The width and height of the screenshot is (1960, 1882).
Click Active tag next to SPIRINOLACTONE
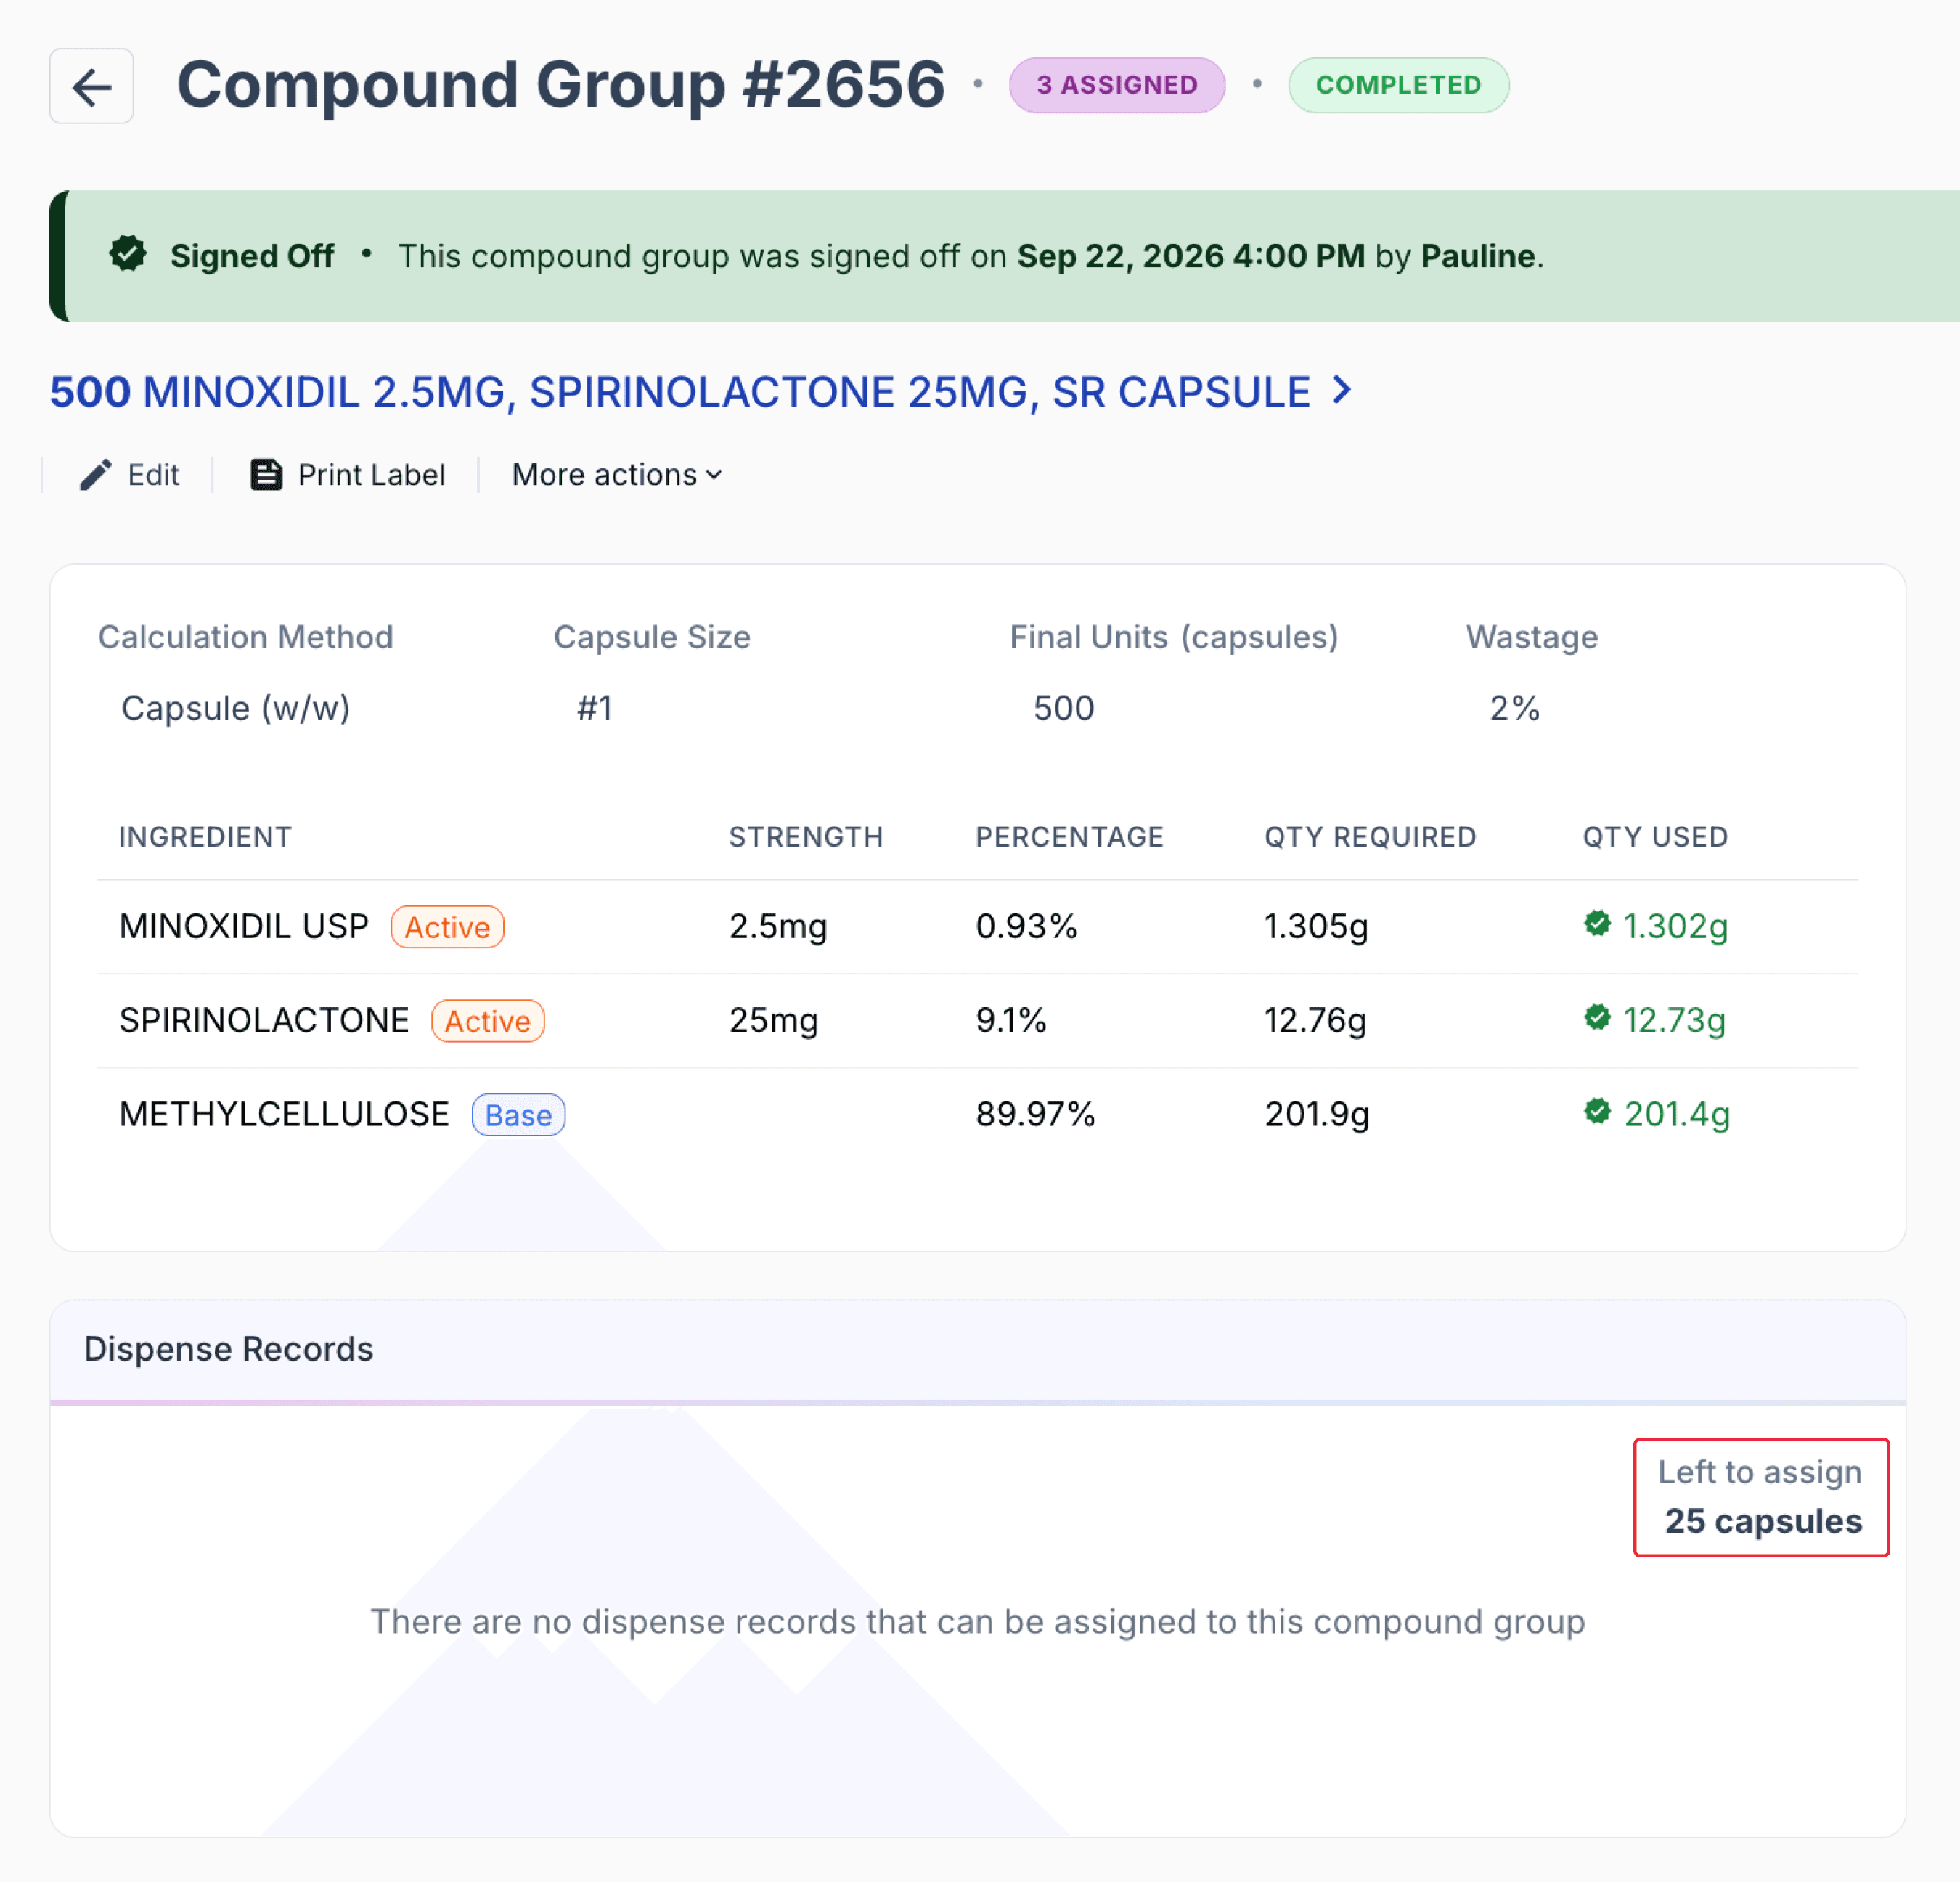click(488, 1021)
